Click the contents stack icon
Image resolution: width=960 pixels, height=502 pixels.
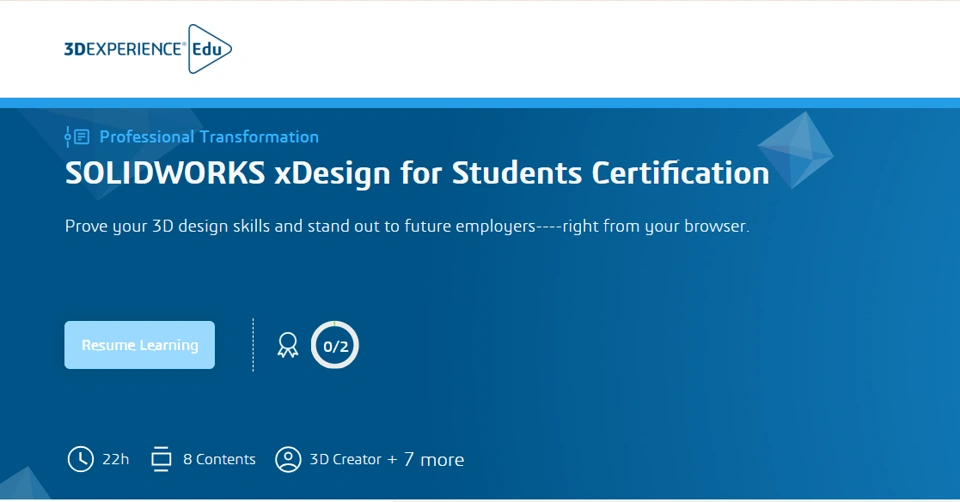pos(162,459)
